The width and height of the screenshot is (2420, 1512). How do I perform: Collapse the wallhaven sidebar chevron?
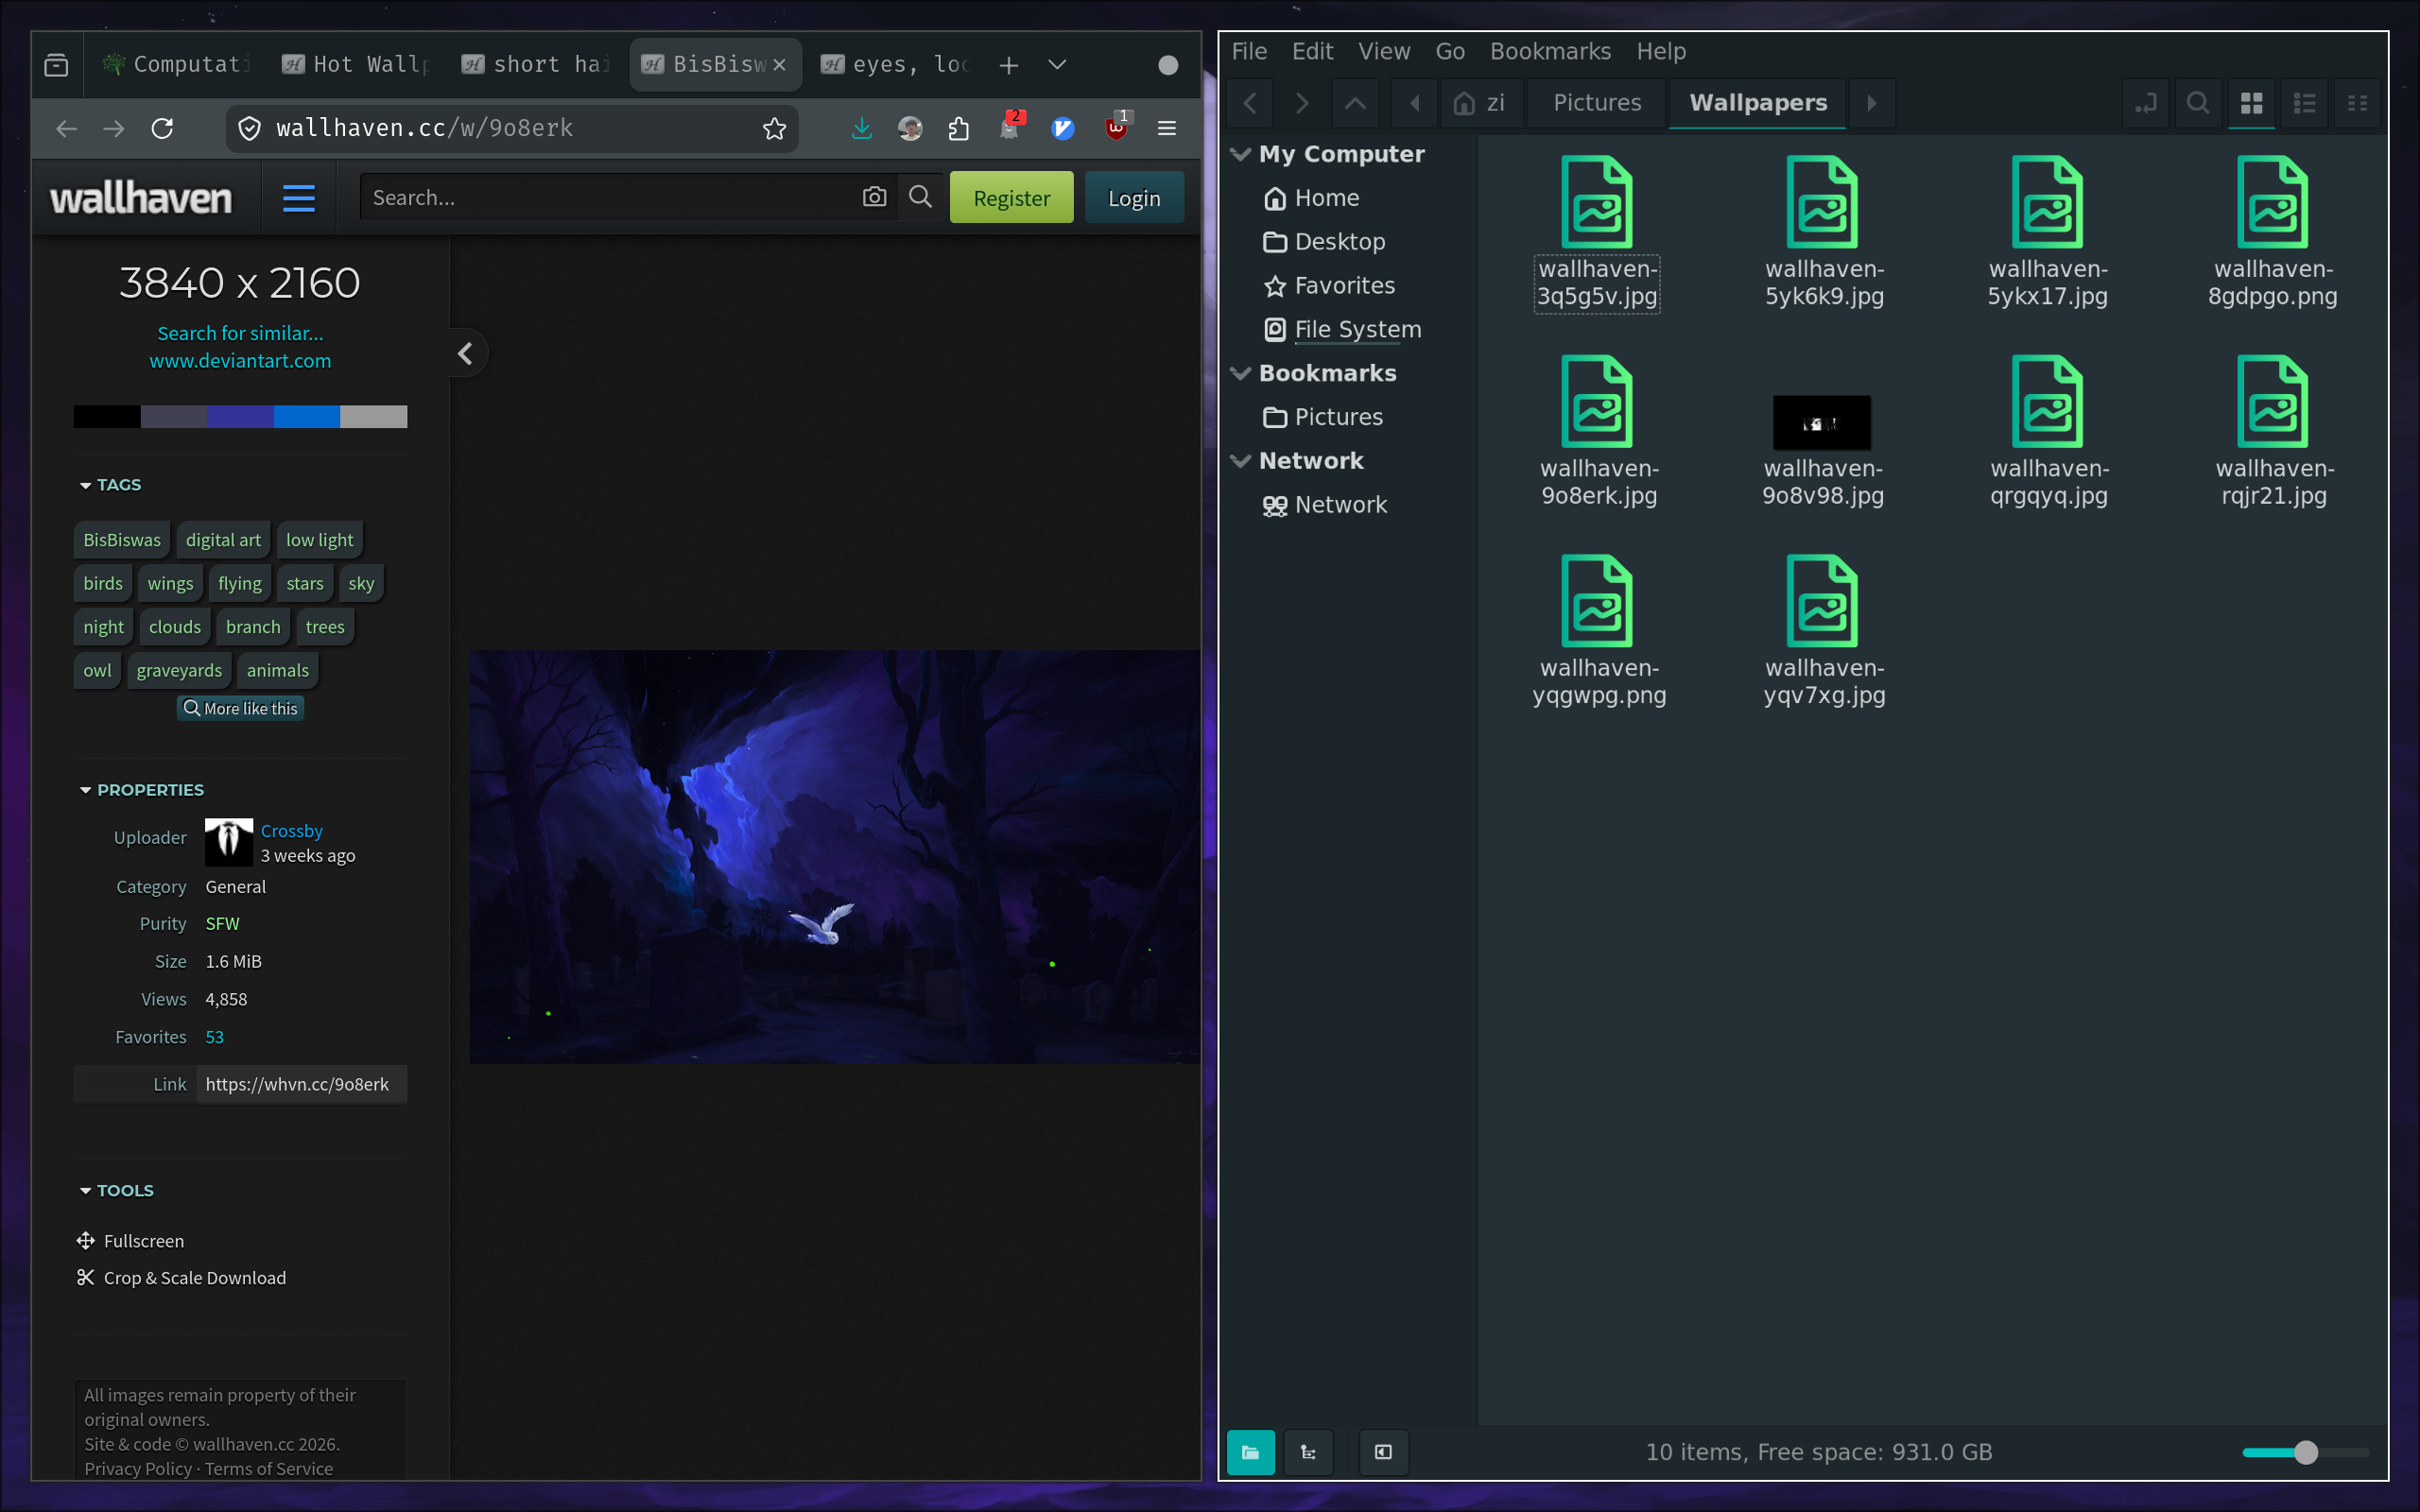coord(466,353)
